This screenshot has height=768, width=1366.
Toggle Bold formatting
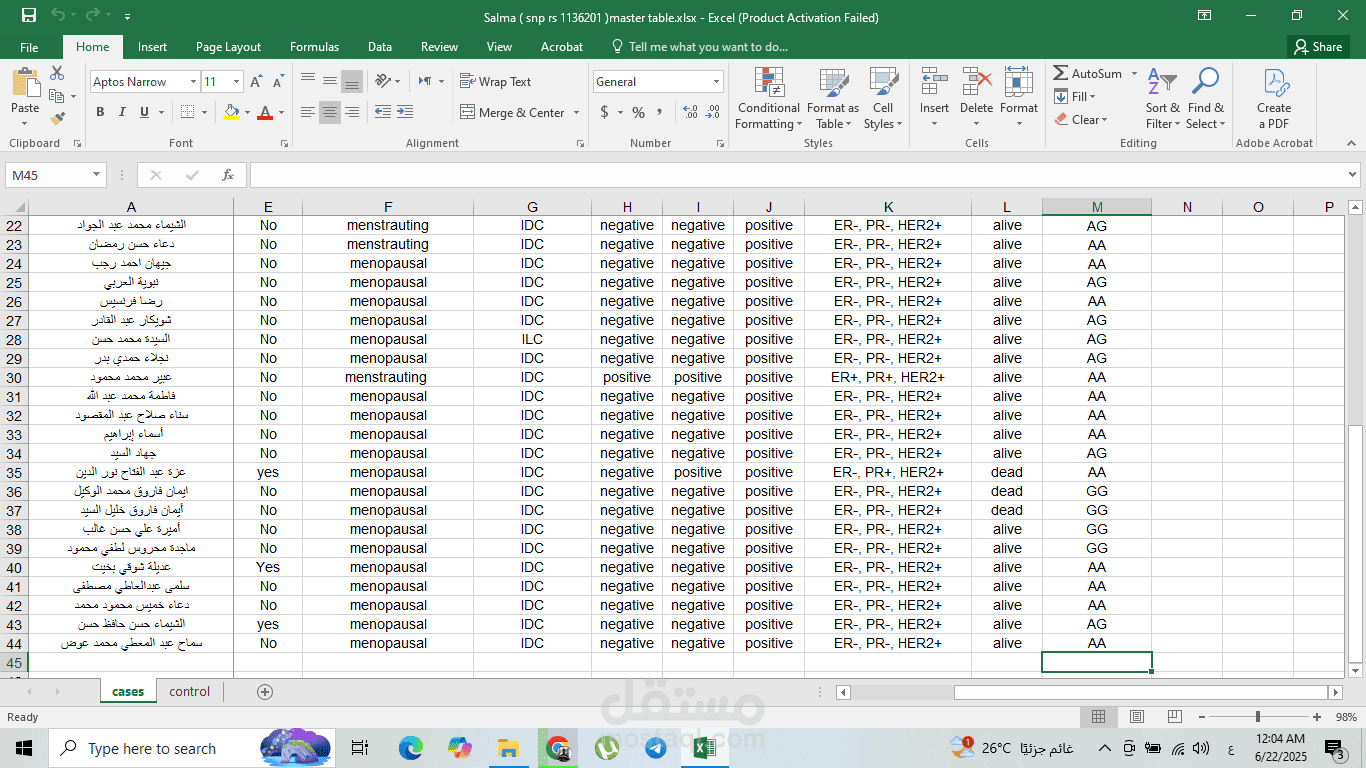click(x=100, y=112)
